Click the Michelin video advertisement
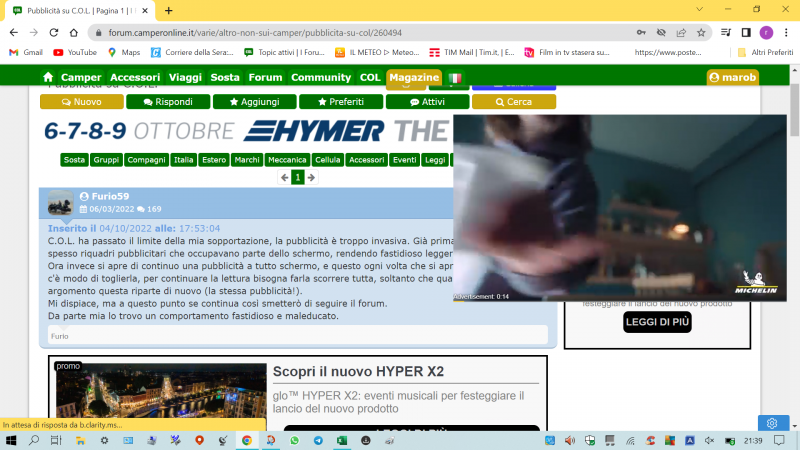 click(x=620, y=208)
